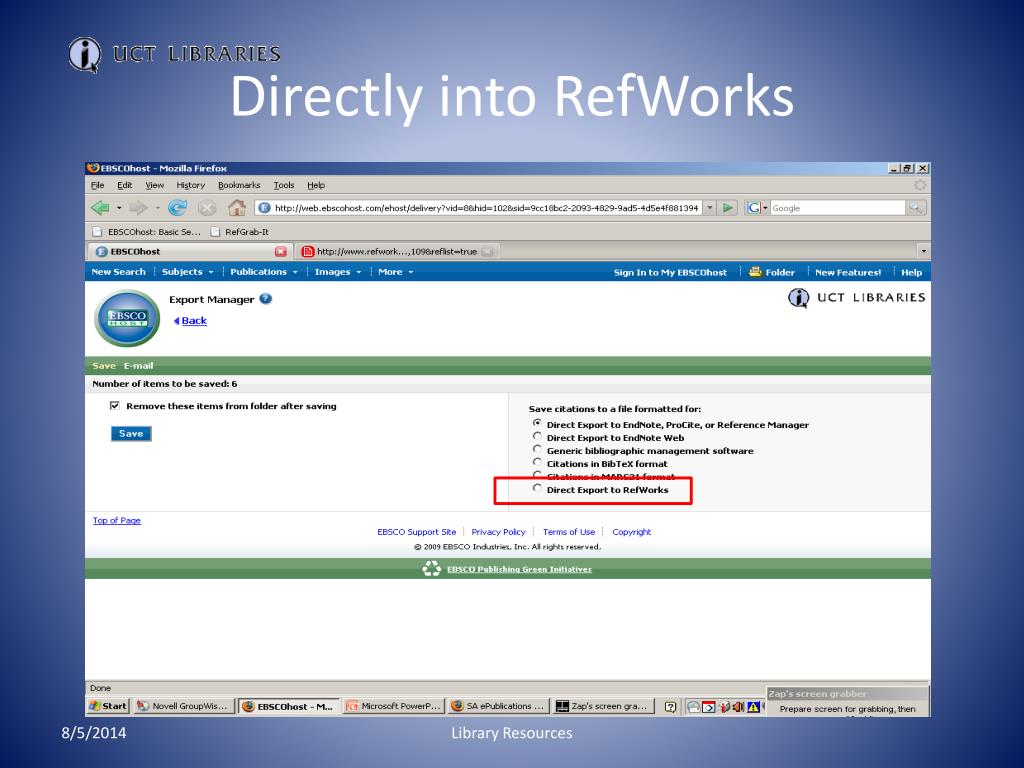Click the Back link
The width and height of the screenshot is (1024, 768).
tap(194, 321)
